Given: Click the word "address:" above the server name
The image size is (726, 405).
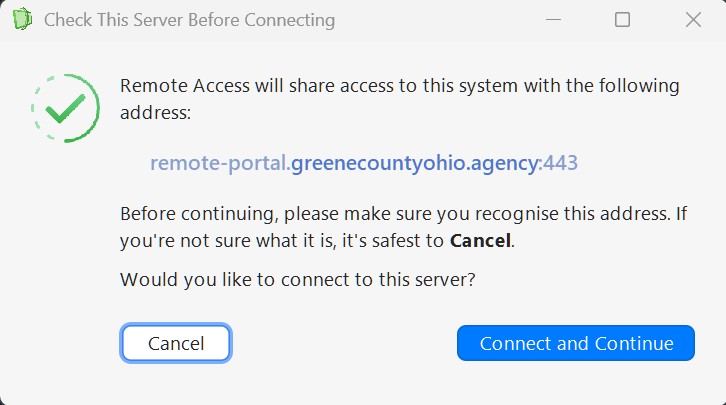Looking at the screenshot, I should [x=155, y=113].
